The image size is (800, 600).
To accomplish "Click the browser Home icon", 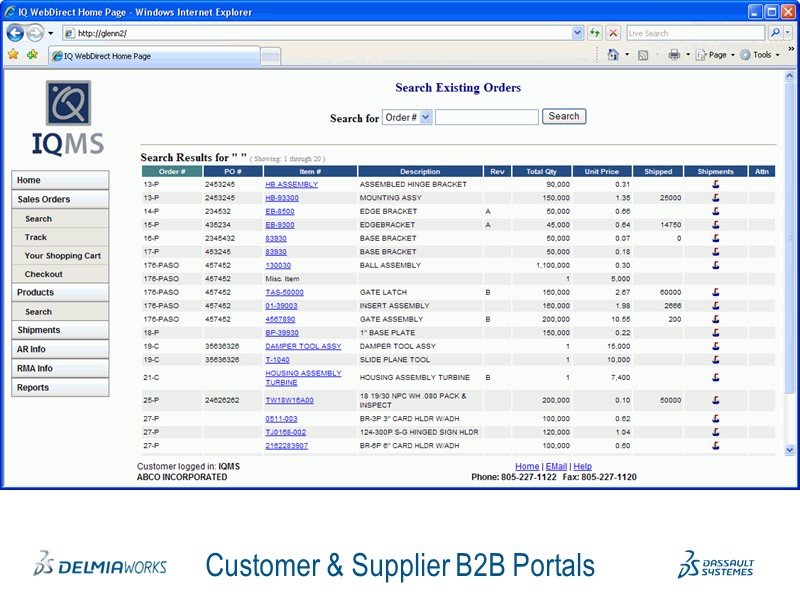I will coord(613,53).
